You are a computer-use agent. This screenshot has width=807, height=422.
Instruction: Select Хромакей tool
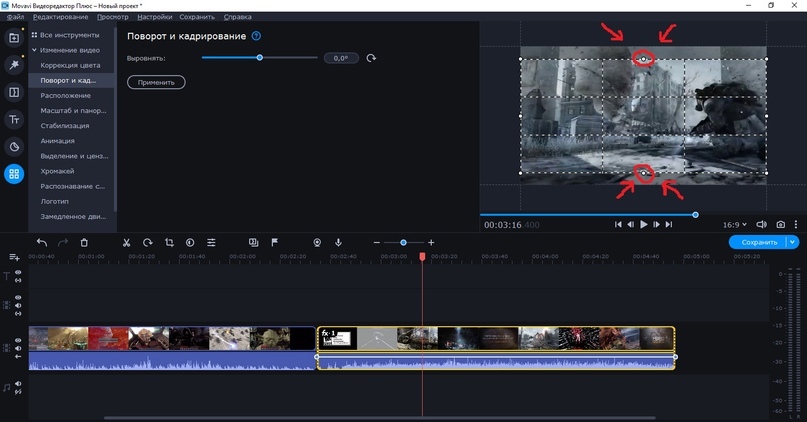pyautogui.click(x=58, y=171)
